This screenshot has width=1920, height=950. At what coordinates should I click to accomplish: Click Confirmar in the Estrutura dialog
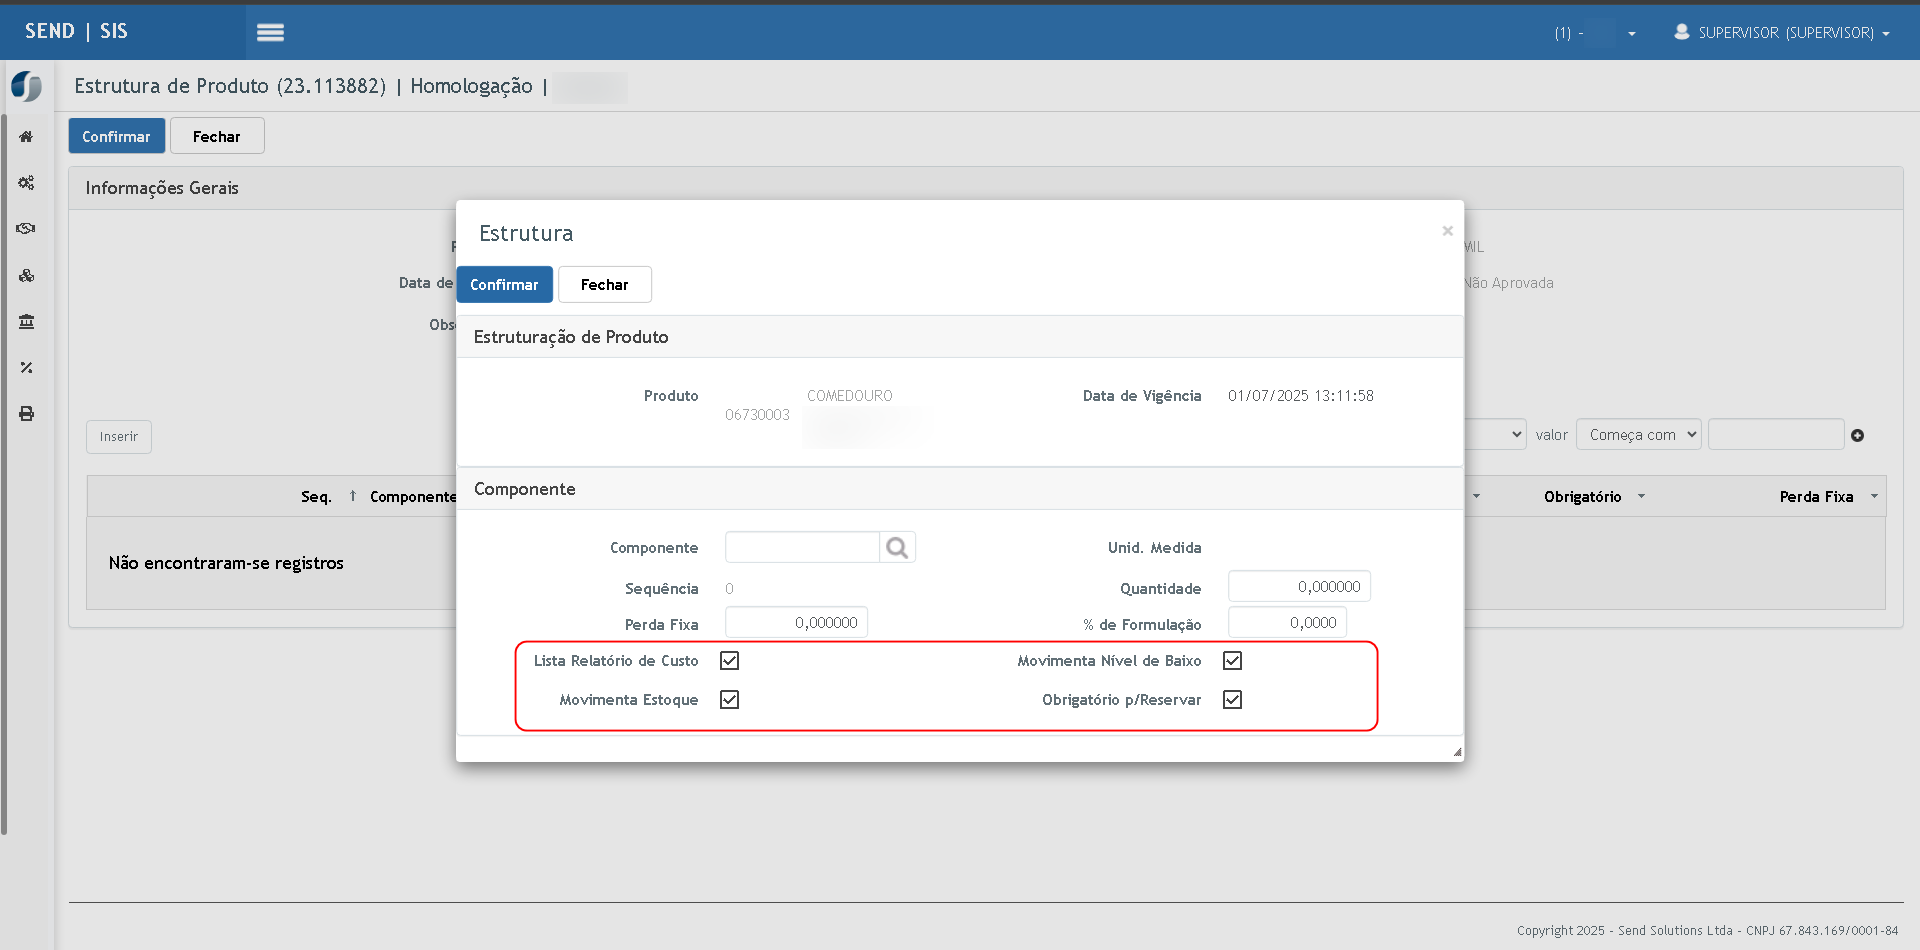[504, 285]
